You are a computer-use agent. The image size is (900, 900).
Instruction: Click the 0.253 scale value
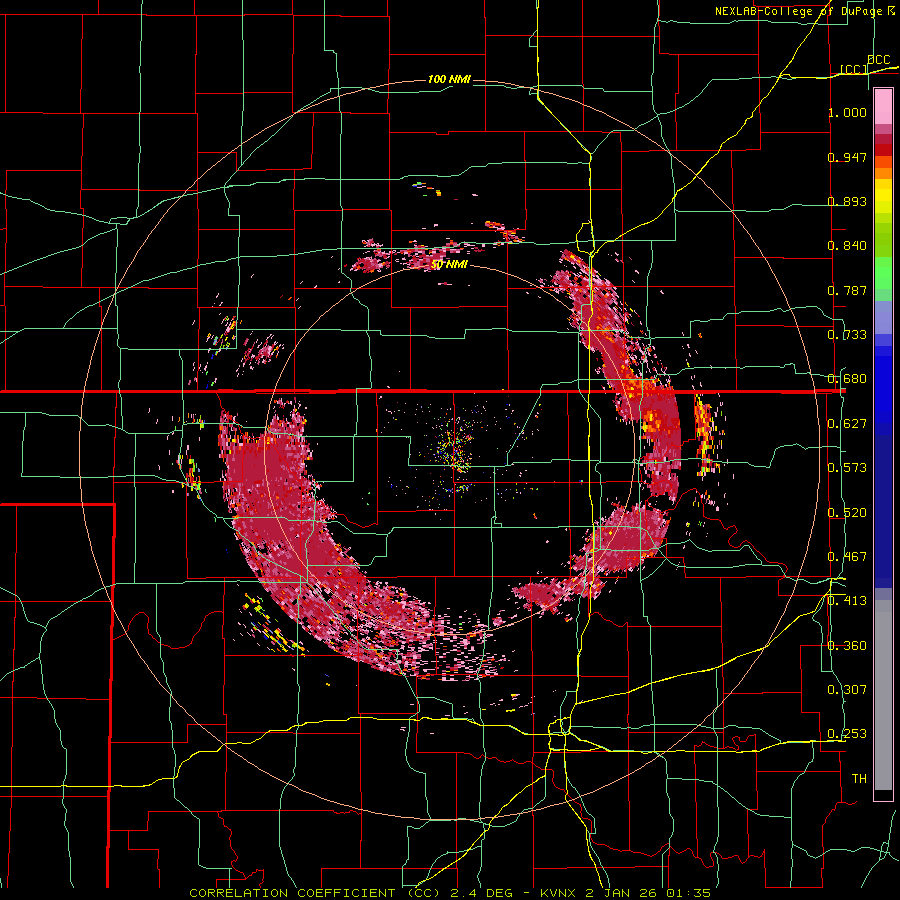coord(847,734)
